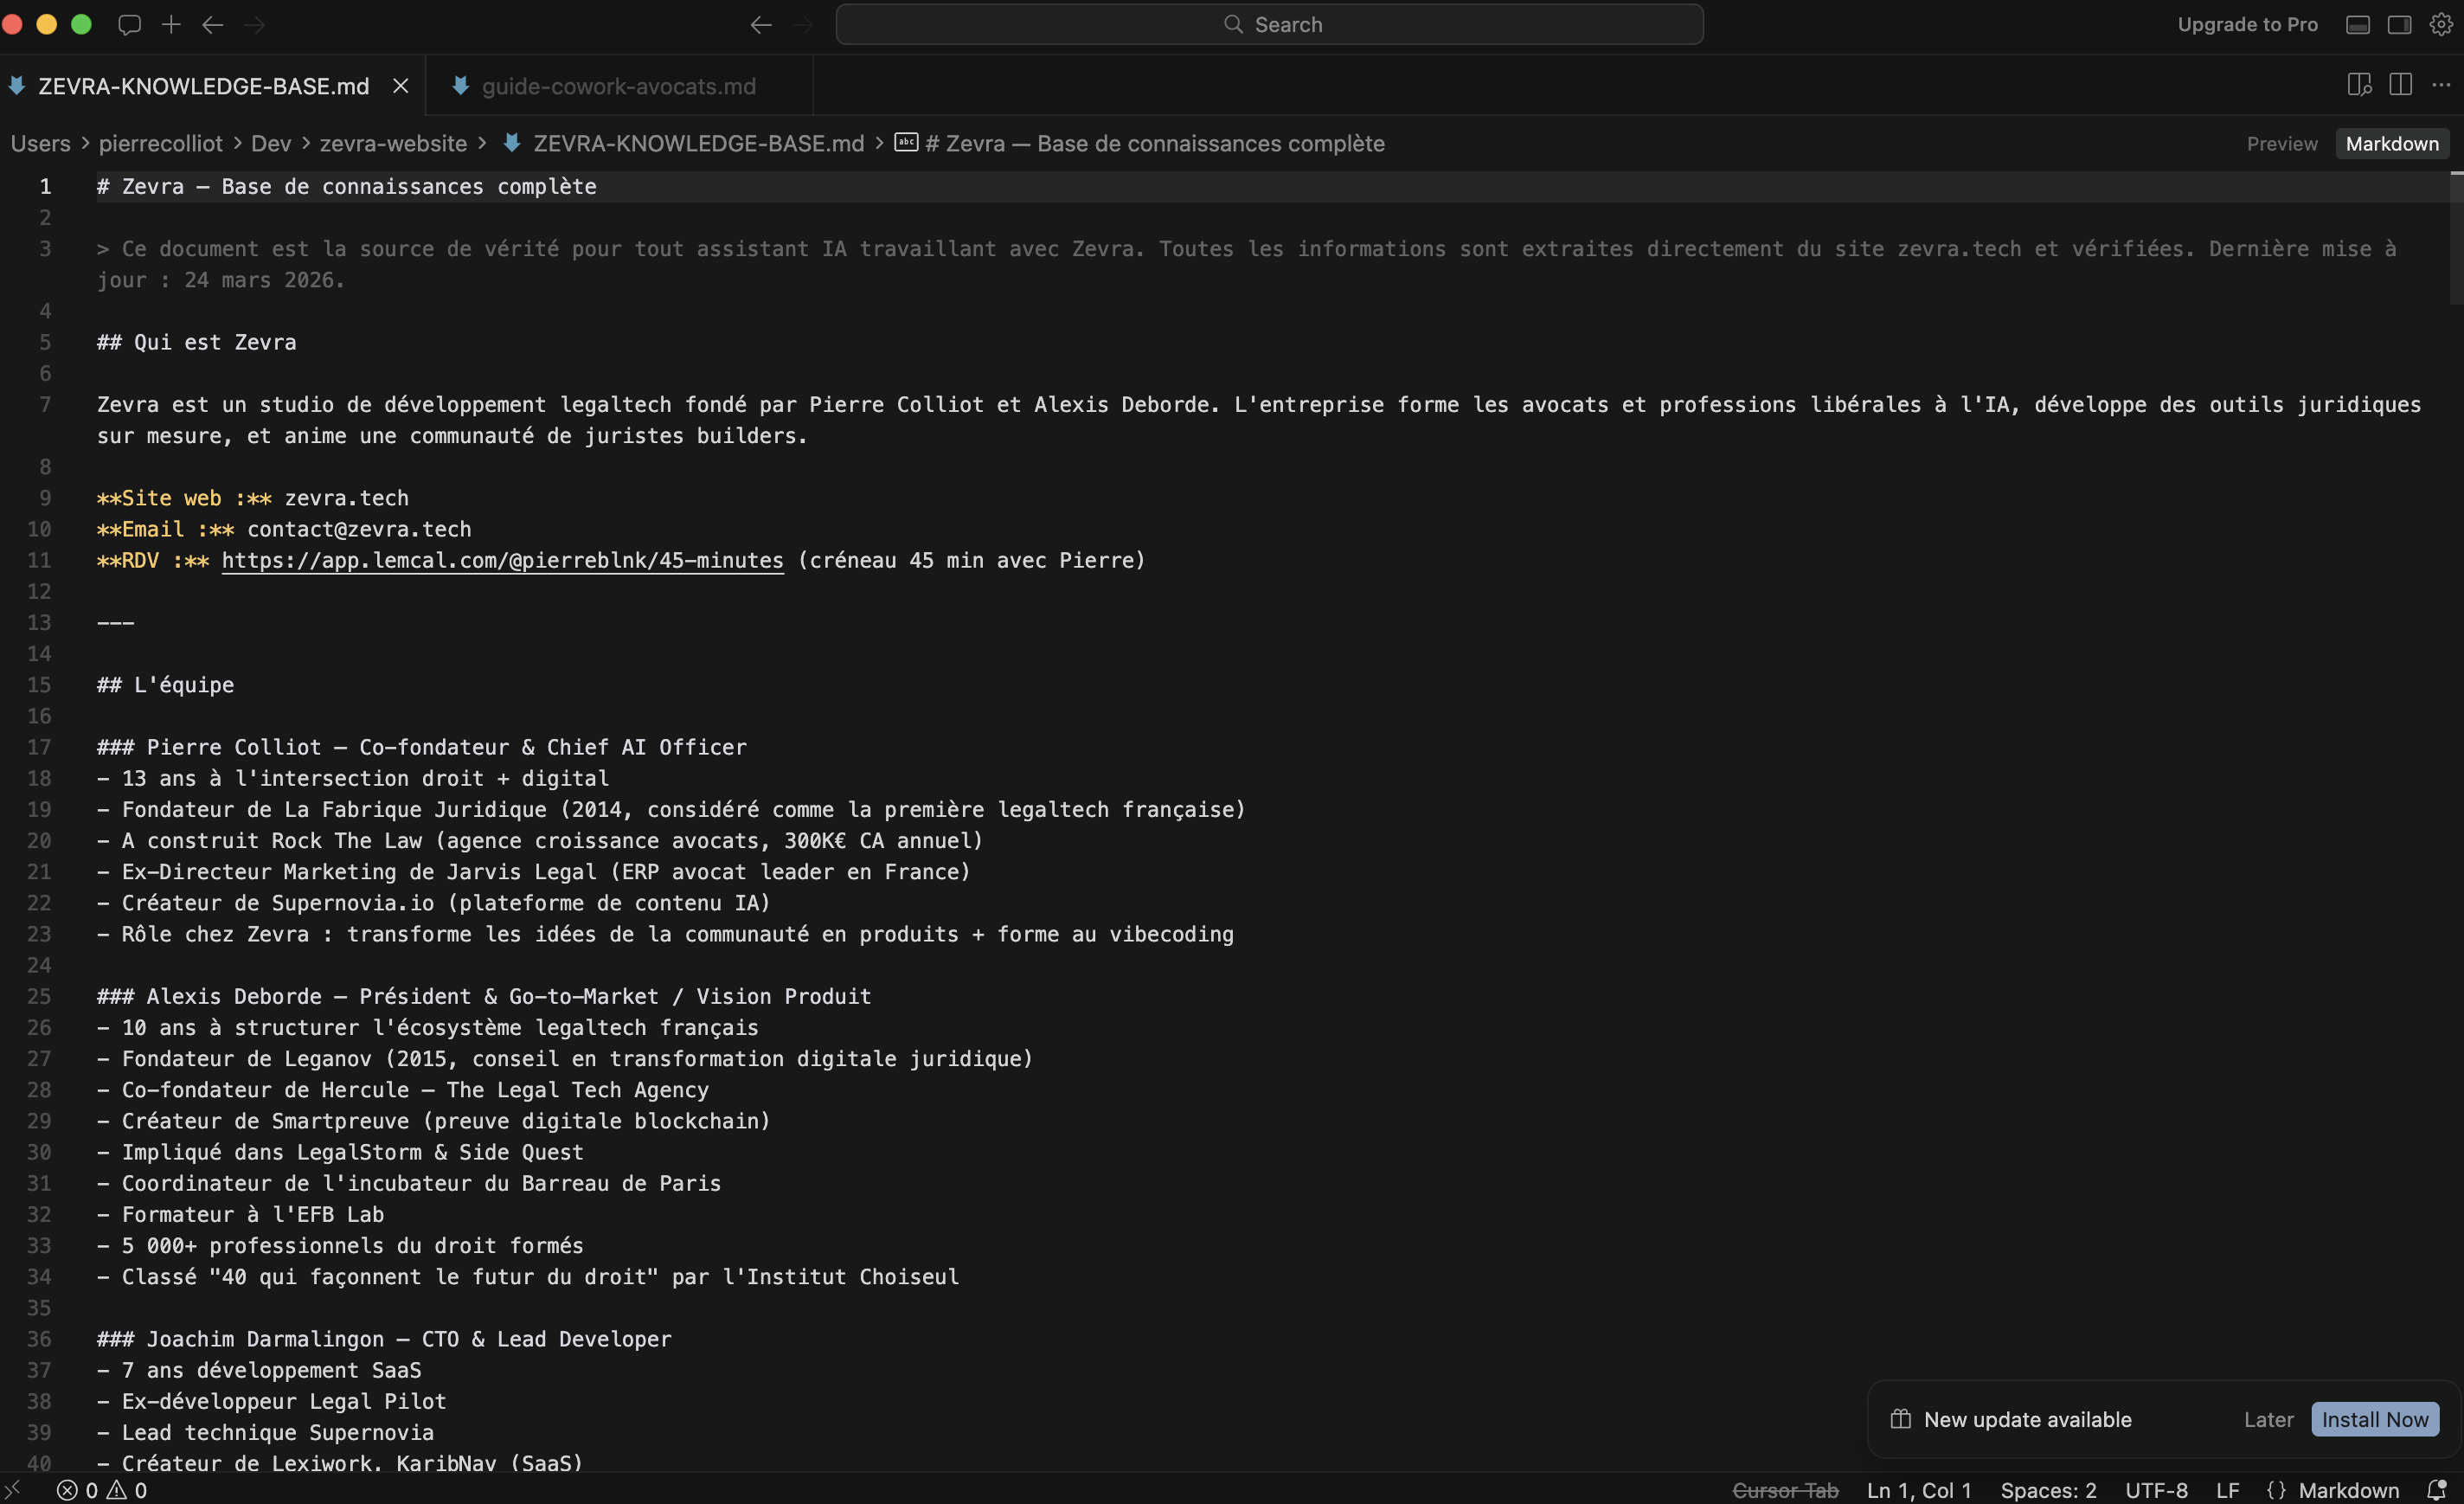The width and height of the screenshot is (2464, 1504).
Task: Click the Search command center field
Action: [1269, 24]
